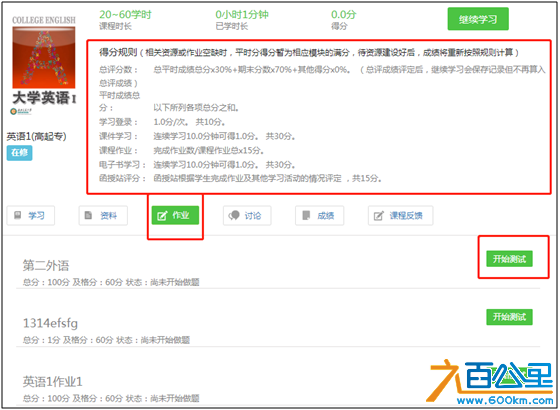Click the College English course cover image

(x=44, y=57)
